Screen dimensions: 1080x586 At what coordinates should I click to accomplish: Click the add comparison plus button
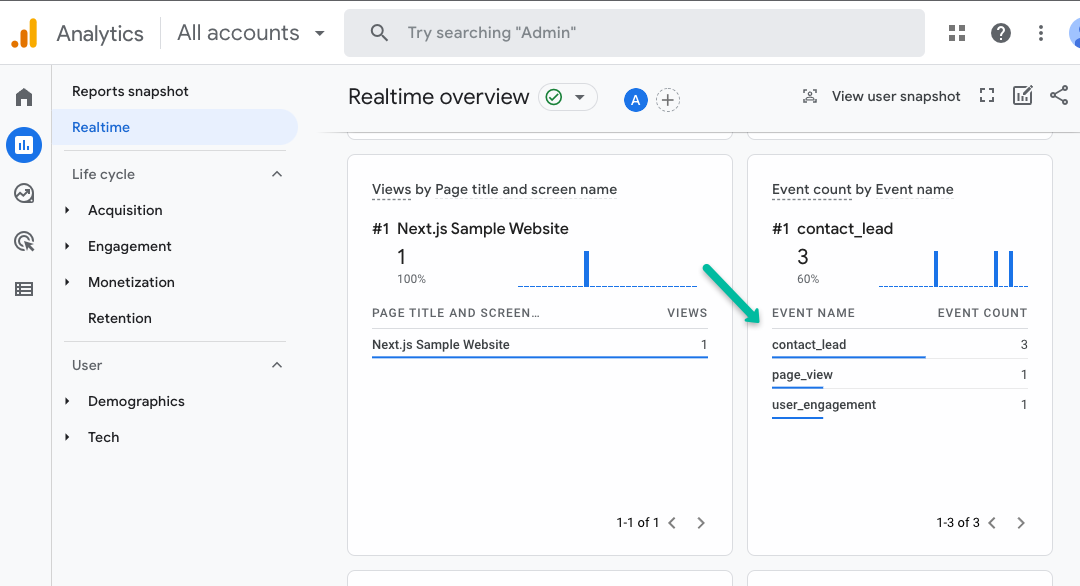coord(668,99)
